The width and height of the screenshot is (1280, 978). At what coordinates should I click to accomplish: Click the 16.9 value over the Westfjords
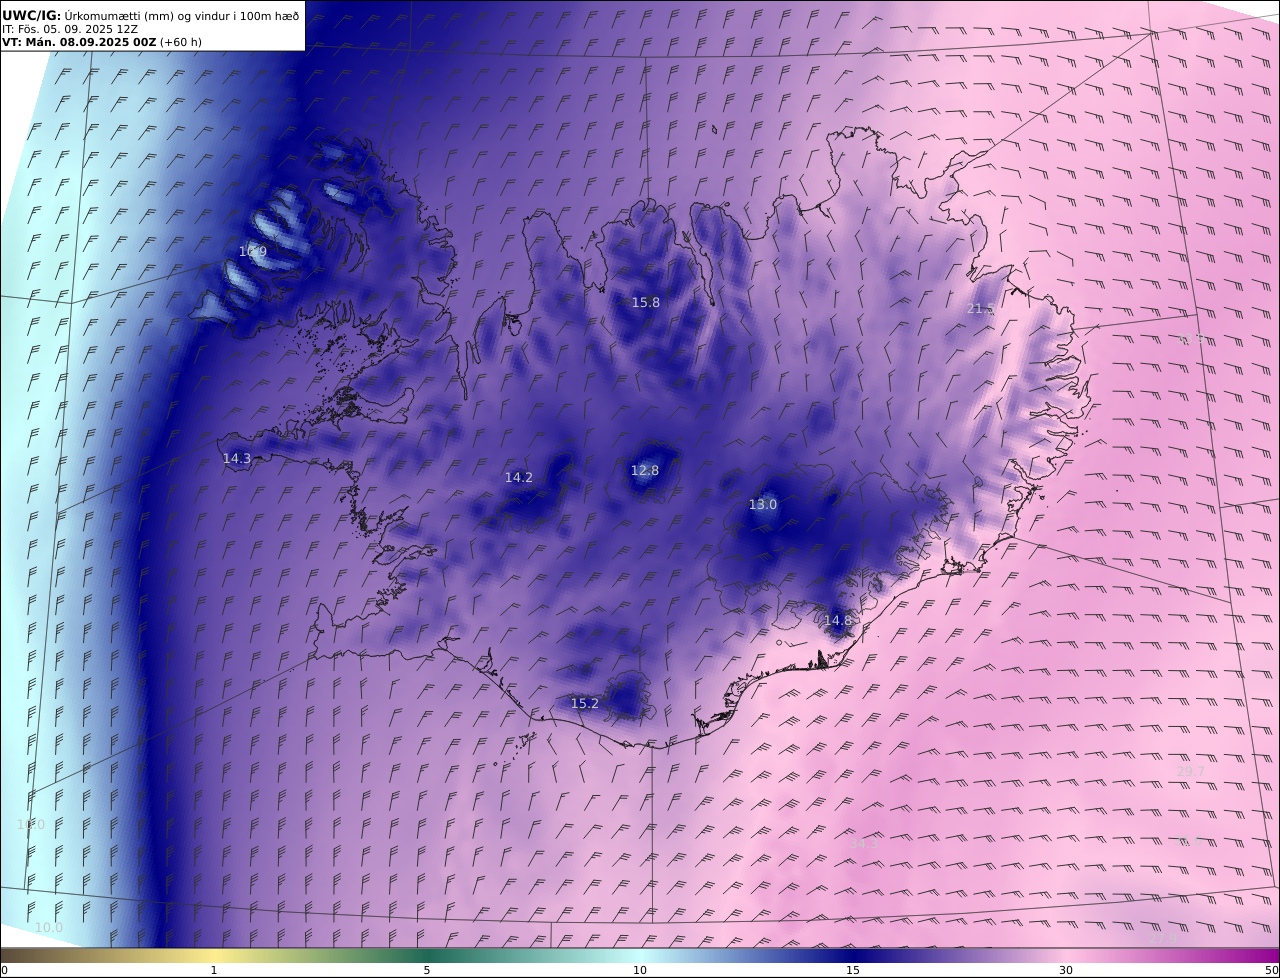click(253, 252)
